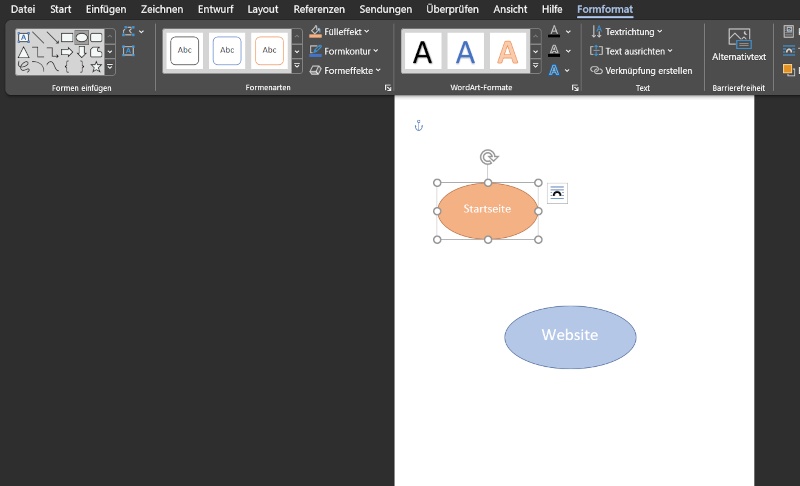The width and height of the screenshot is (800, 486).
Task: Expand the shapes gallery with More button
Action: 110,67
